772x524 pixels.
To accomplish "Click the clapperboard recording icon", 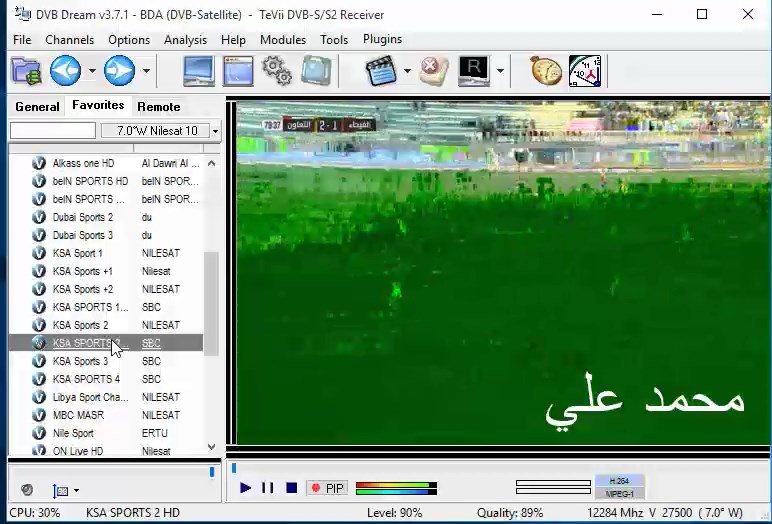I will 381,71.
